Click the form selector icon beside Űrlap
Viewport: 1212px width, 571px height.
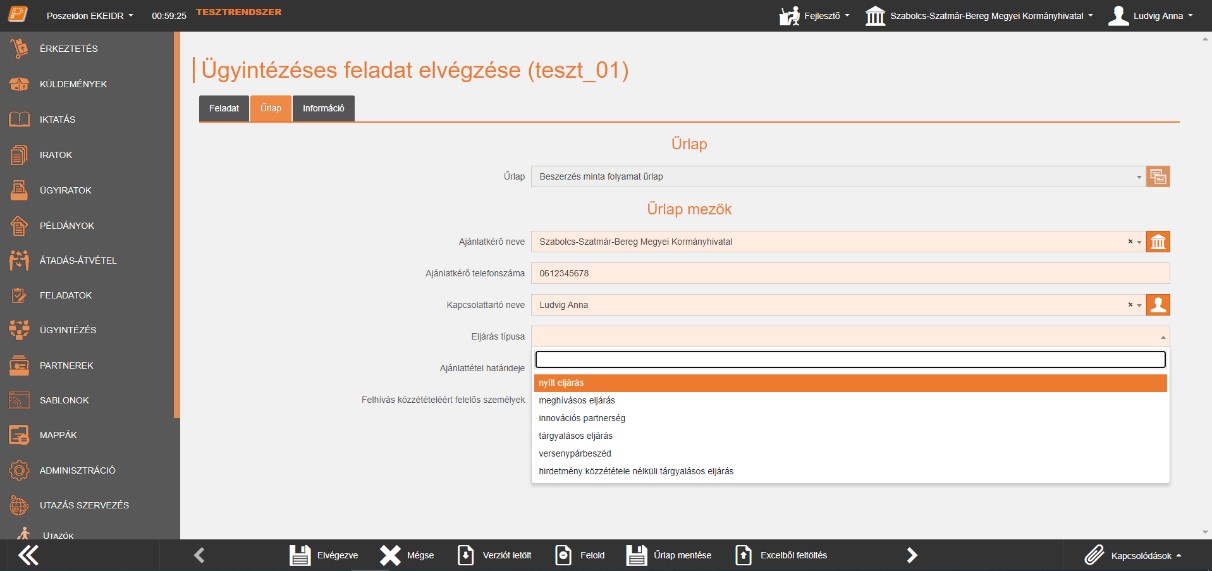click(x=1158, y=177)
